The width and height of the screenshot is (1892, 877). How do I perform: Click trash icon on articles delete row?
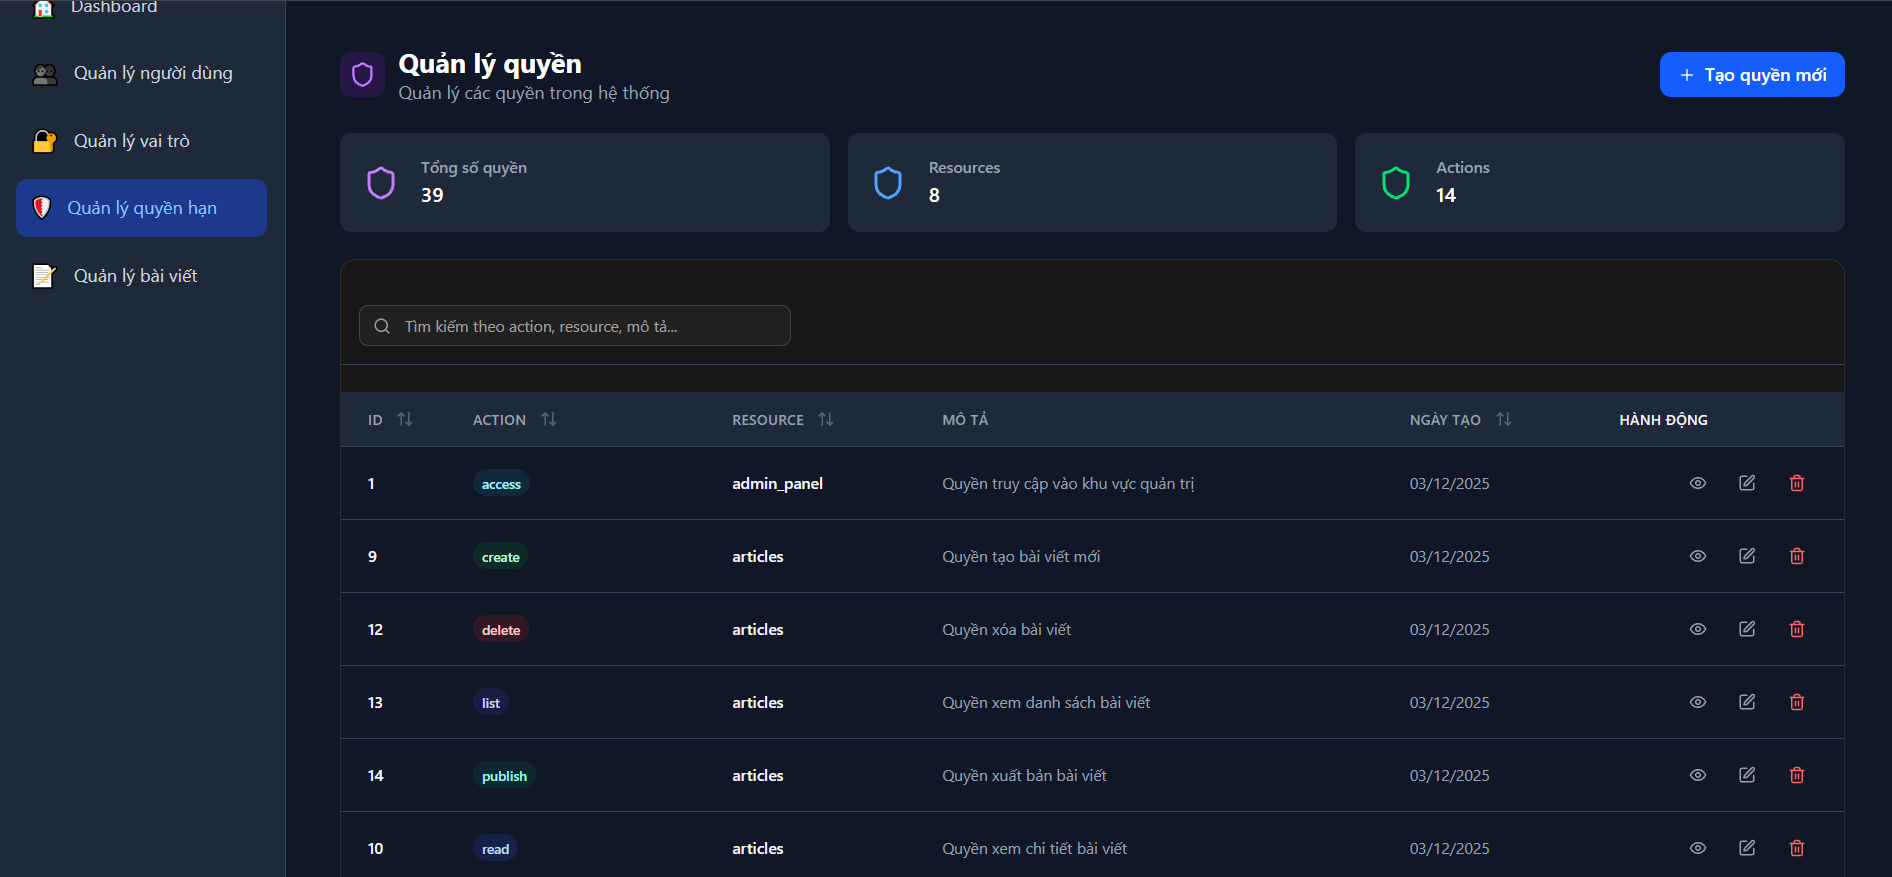[1797, 629]
